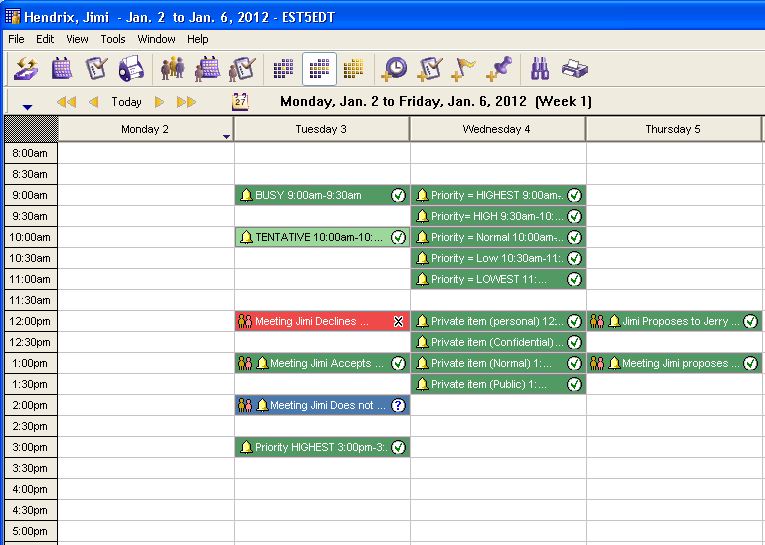Viewport: 765px width, 545px height.
Task: Click bell icon on BUSY 9:00am event
Action: click(246, 195)
